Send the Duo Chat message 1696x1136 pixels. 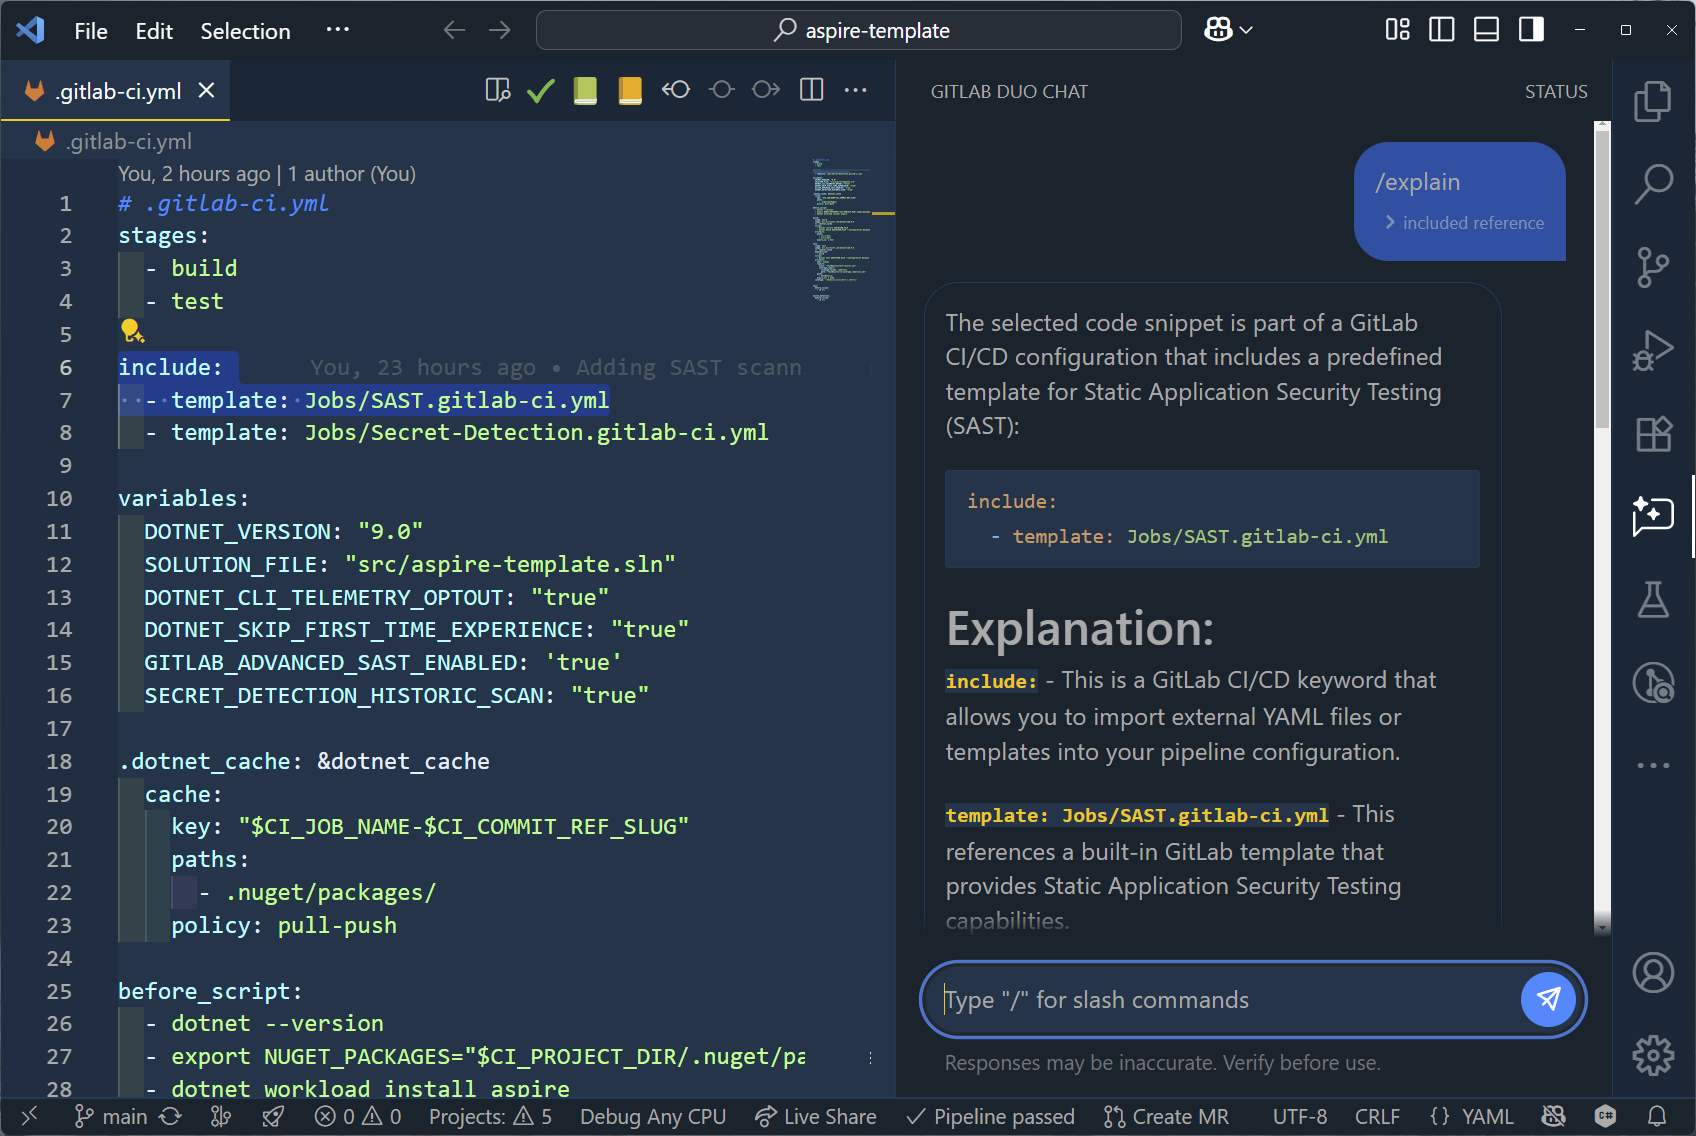point(1548,999)
